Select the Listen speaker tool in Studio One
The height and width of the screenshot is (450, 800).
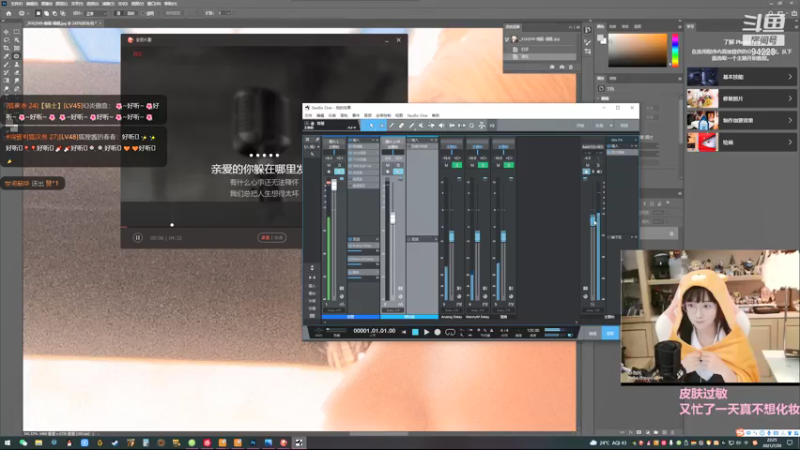click(x=441, y=126)
